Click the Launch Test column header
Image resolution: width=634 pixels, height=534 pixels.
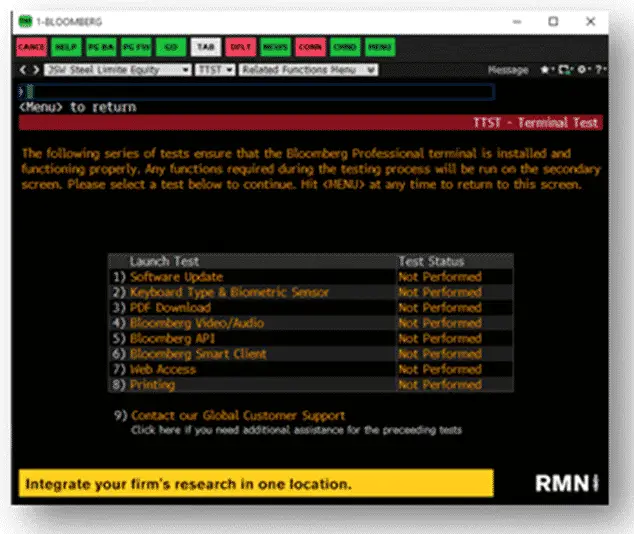164,262
